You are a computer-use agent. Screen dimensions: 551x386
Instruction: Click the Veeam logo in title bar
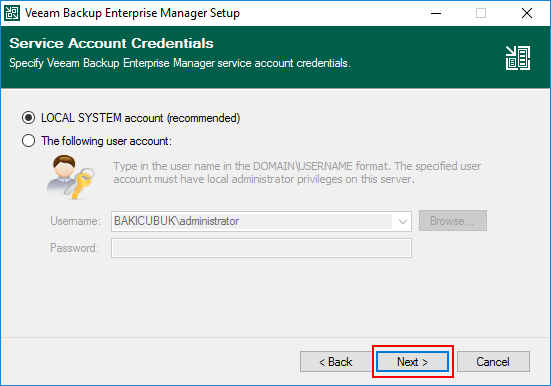pyautogui.click(x=12, y=13)
